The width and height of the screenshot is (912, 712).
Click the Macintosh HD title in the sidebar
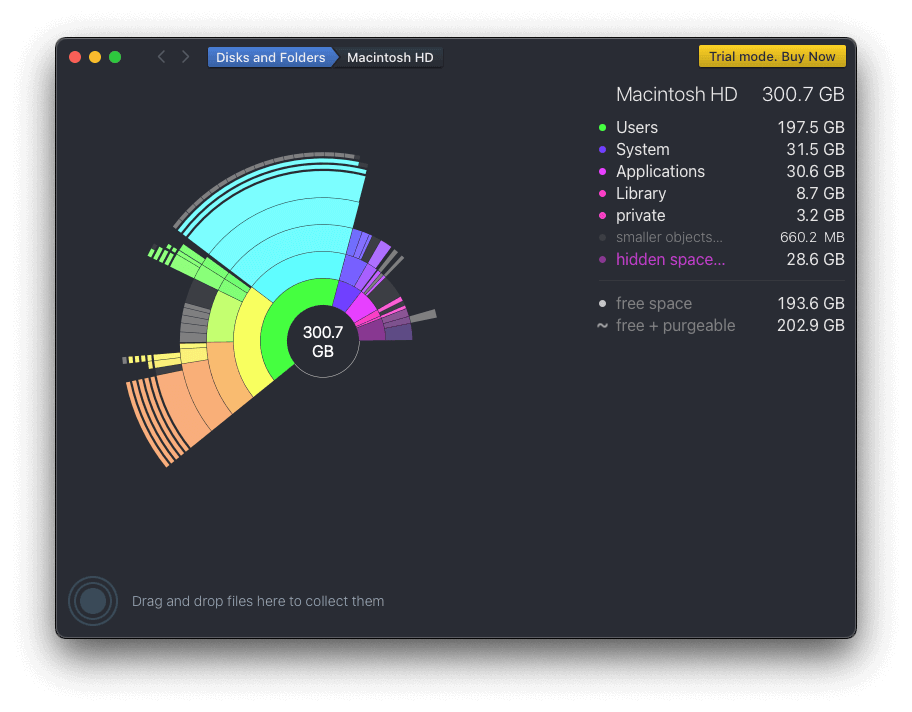(x=676, y=94)
